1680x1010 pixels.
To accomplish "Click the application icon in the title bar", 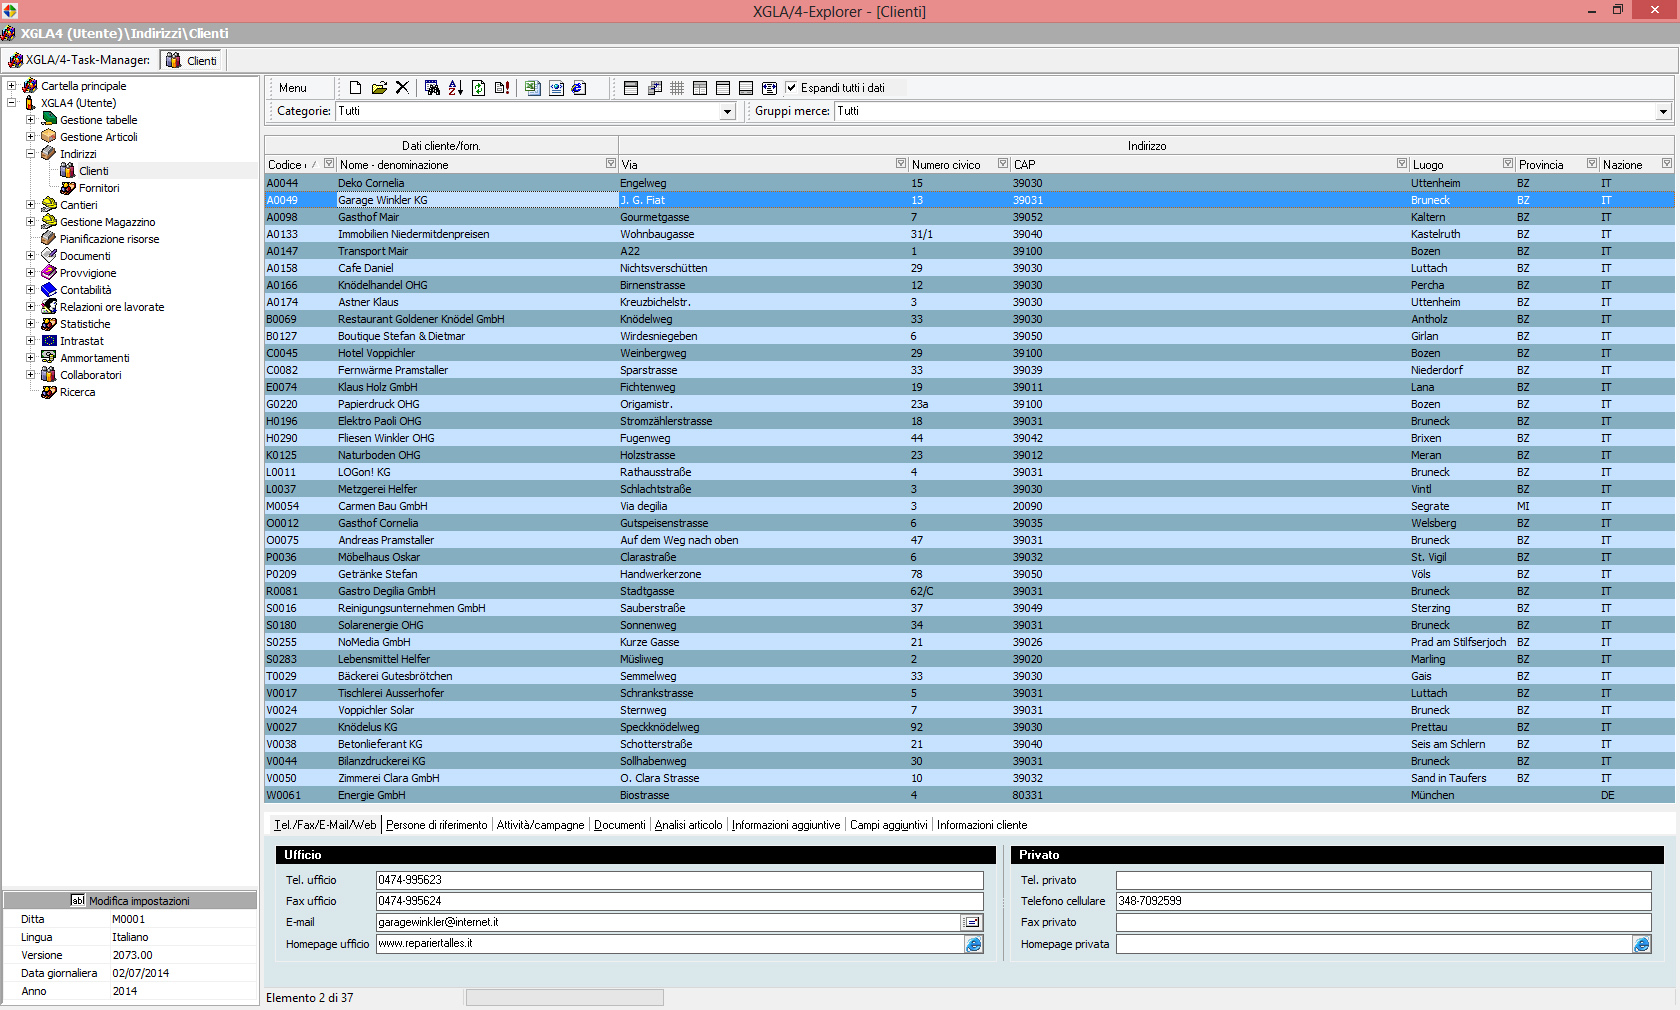I will point(9,11).
